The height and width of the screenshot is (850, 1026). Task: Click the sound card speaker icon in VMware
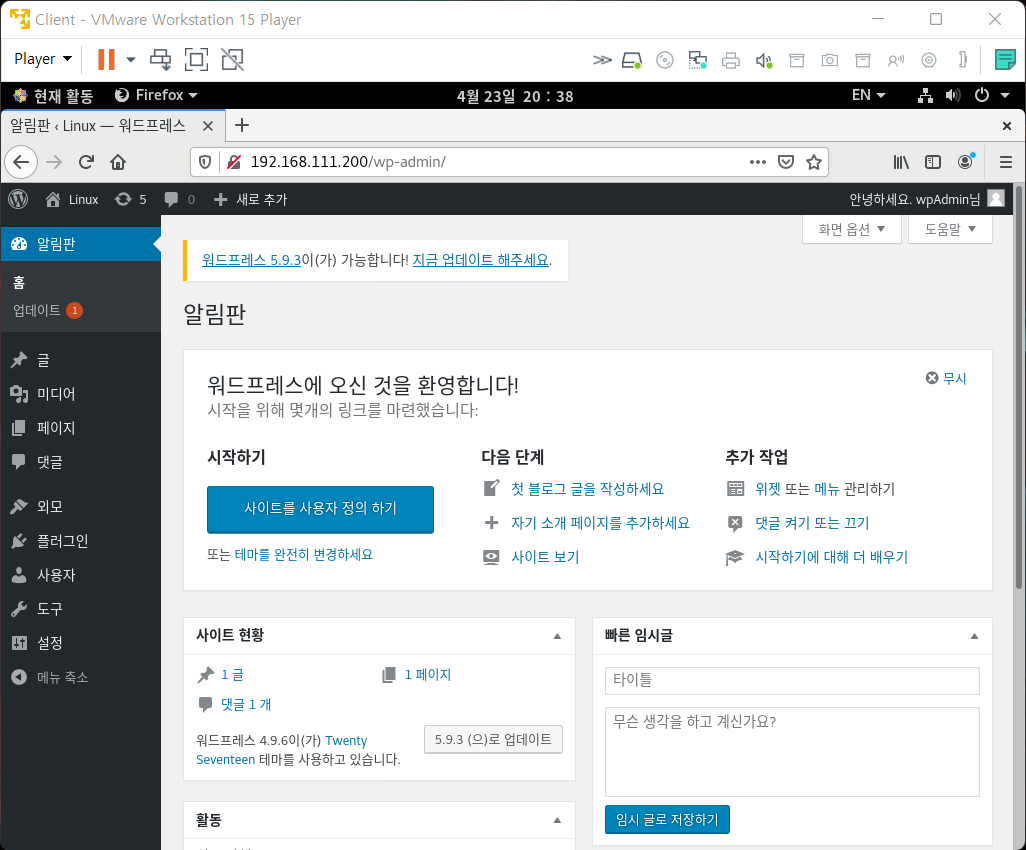[764, 61]
